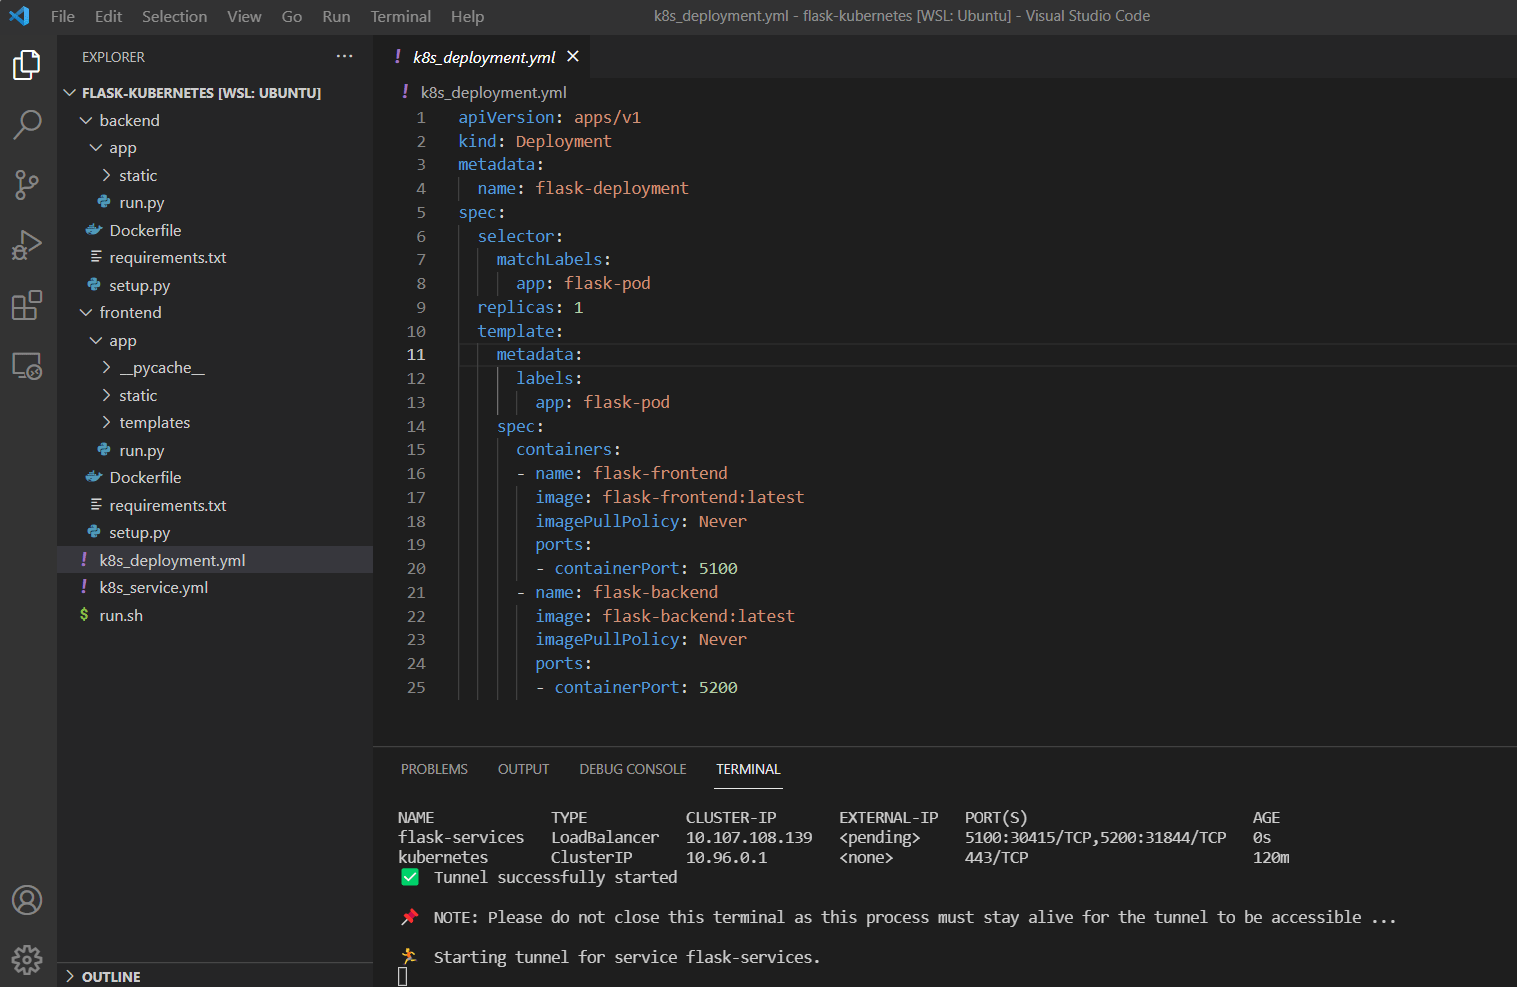Click the text file icon of frontend requirements.txt

[x=96, y=505]
